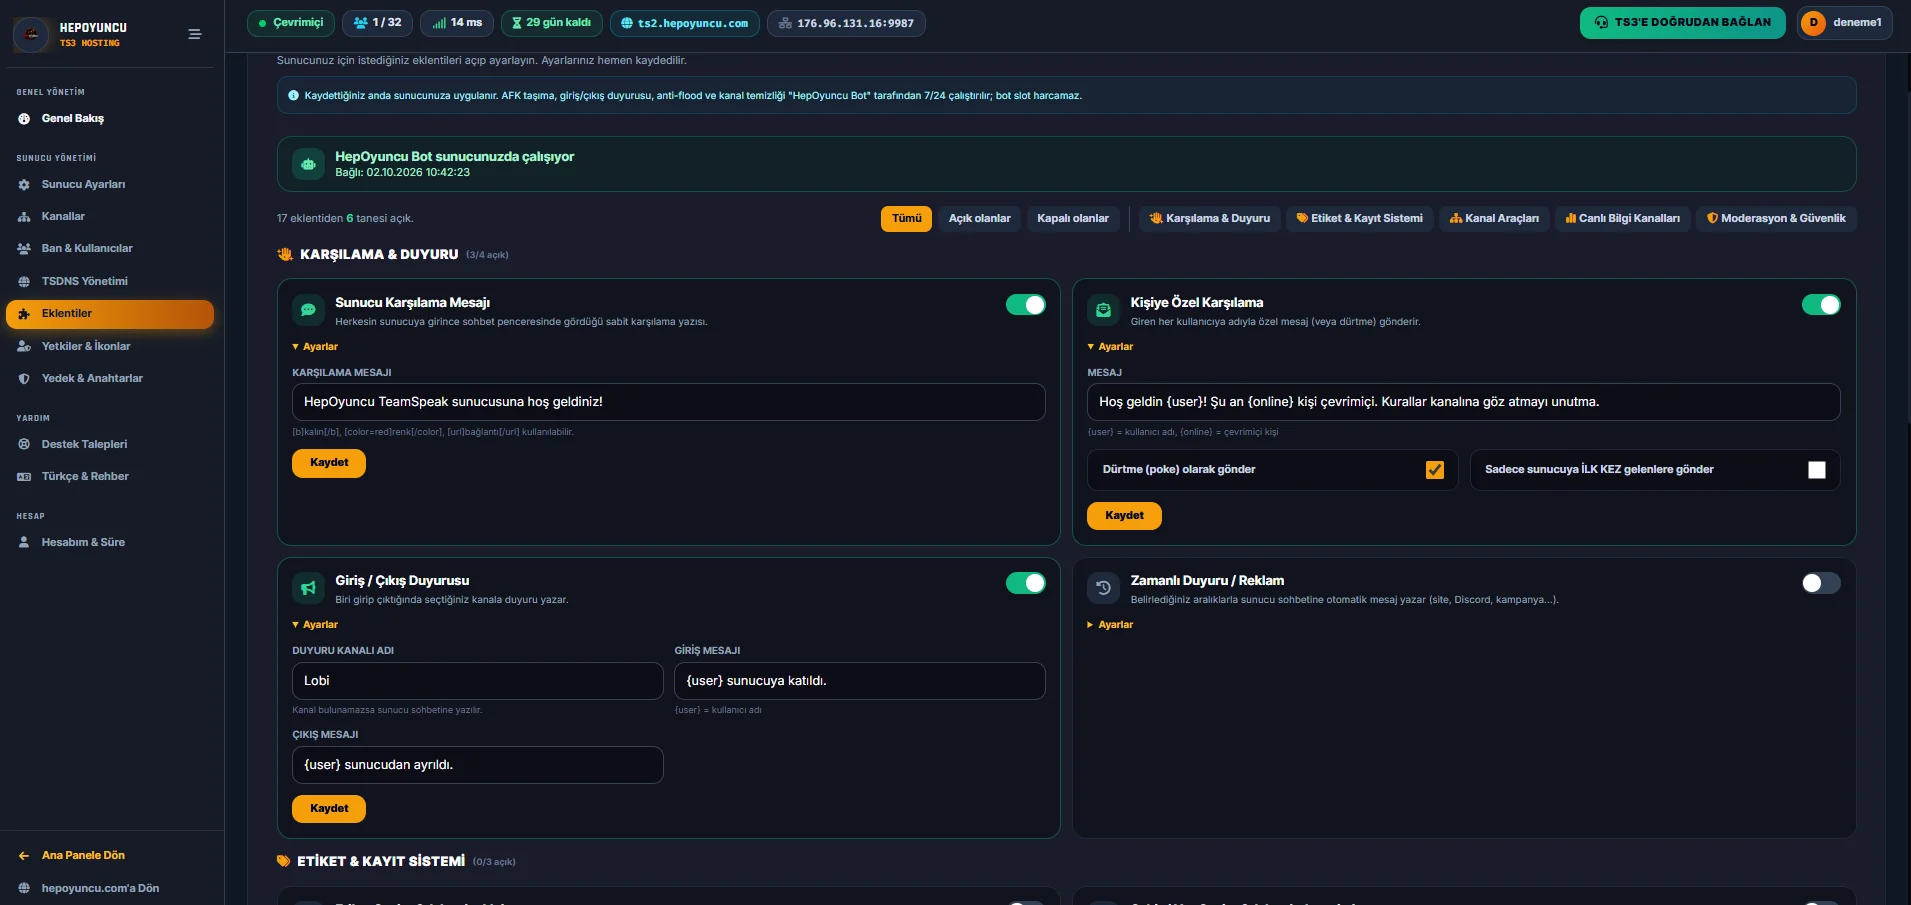Select the Tümü filter tab
The height and width of the screenshot is (905, 1911).
(906, 219)
